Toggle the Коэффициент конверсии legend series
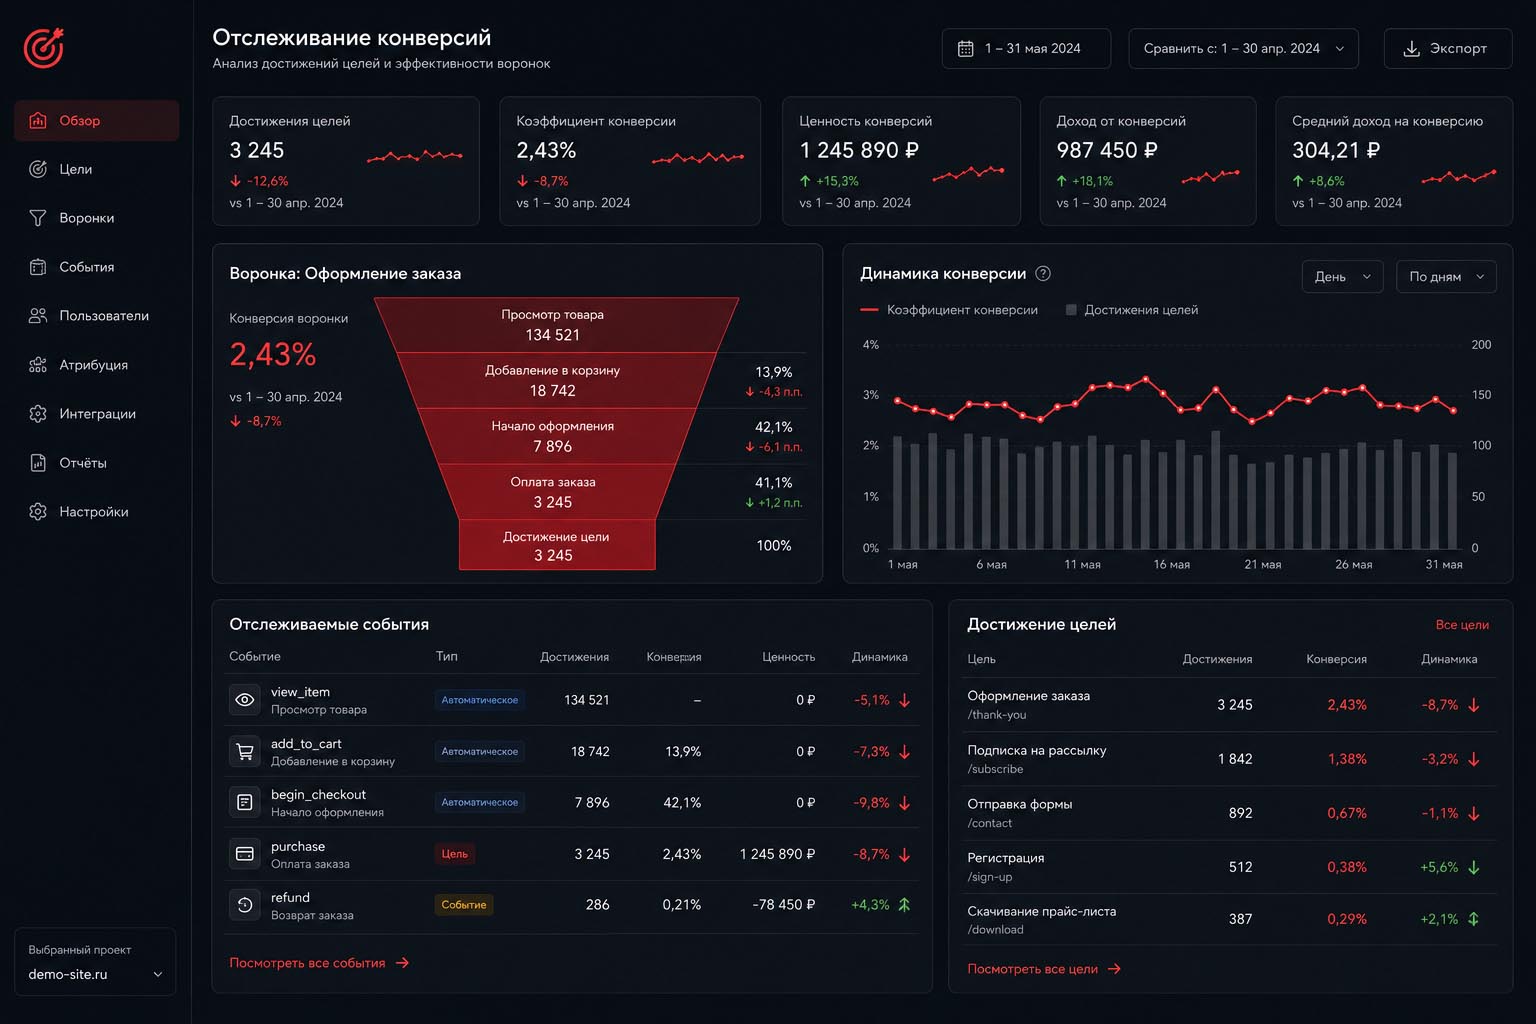Viewport: 1536px width, 1024px height. [x=949, y=310]
